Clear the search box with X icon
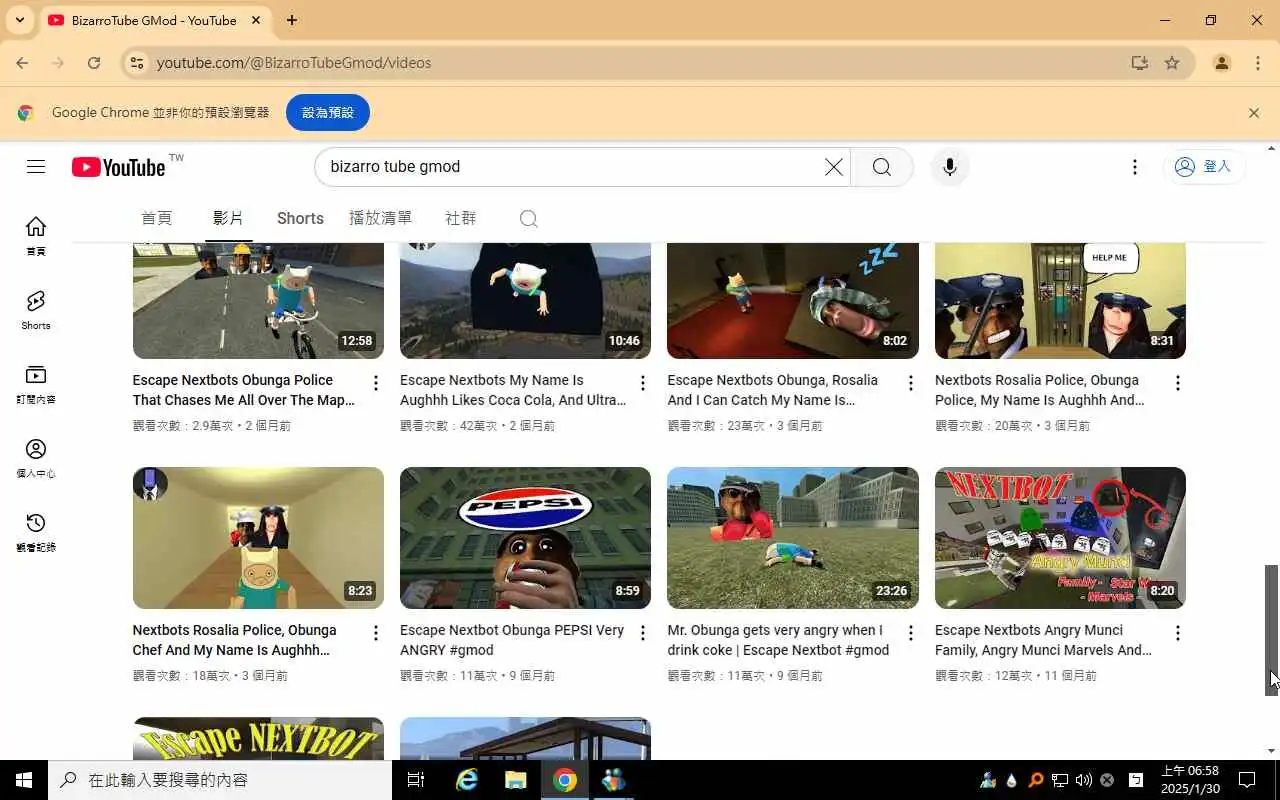 [833, 167]
